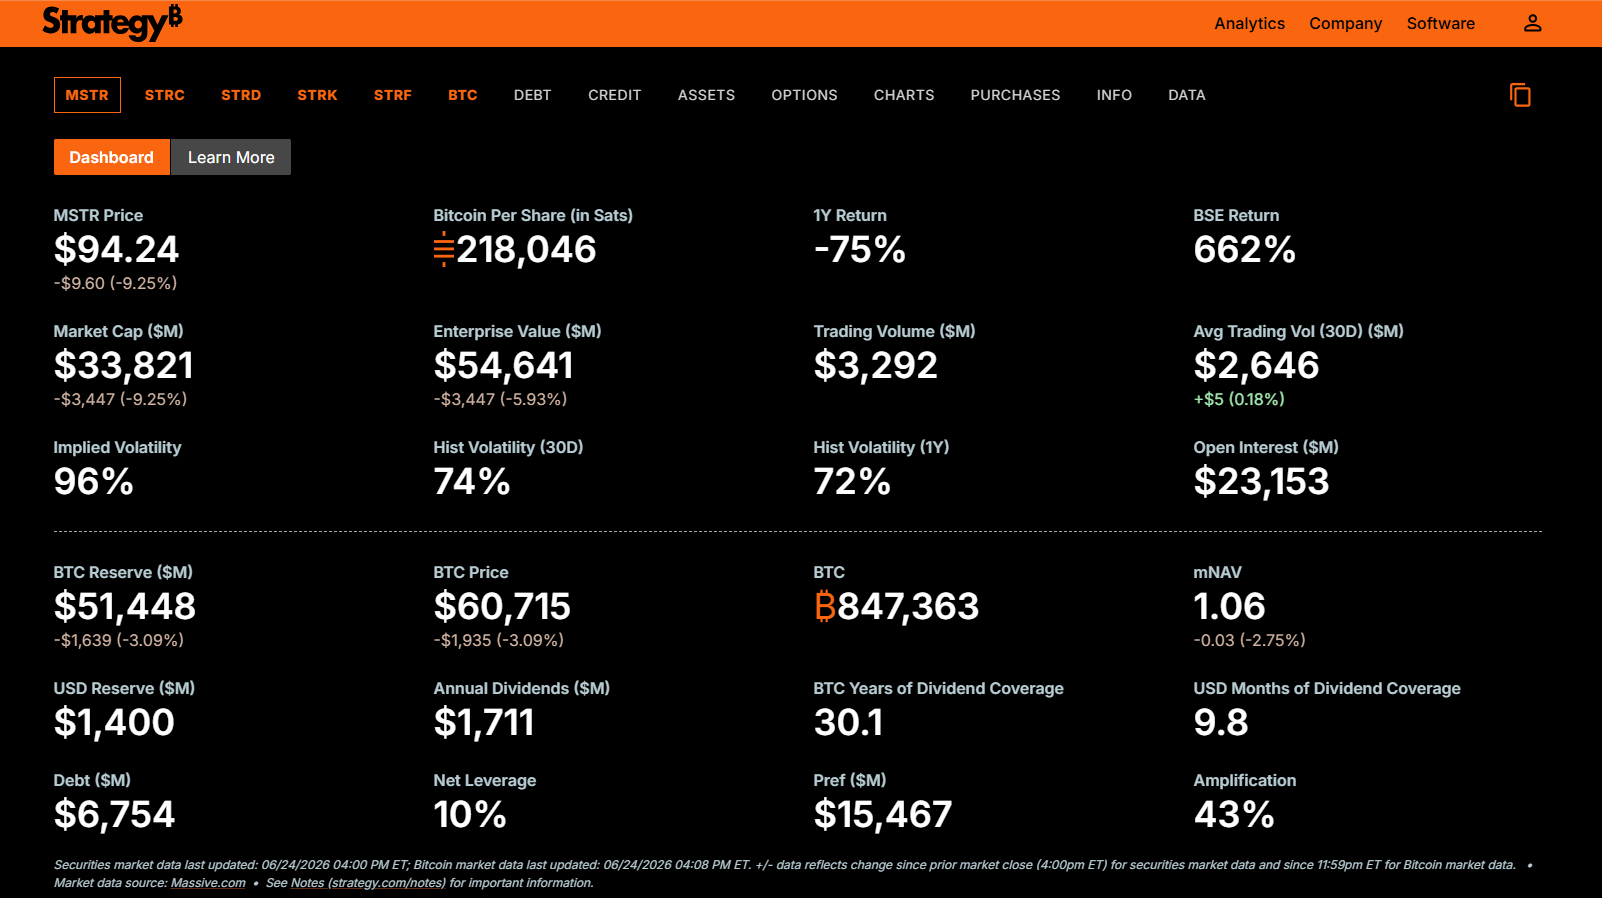Viewport: 1602px width, 898px height.
Task: Click the Learn More button
Action: coord(231,157)
